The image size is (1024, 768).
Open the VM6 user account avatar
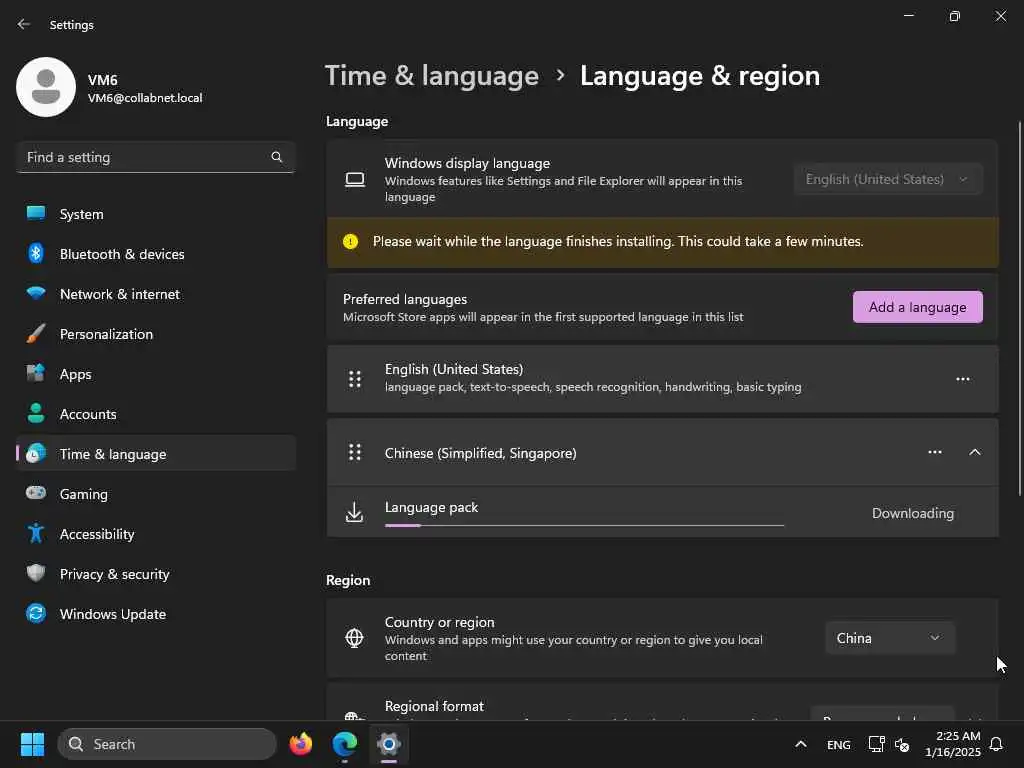point(46,87)
